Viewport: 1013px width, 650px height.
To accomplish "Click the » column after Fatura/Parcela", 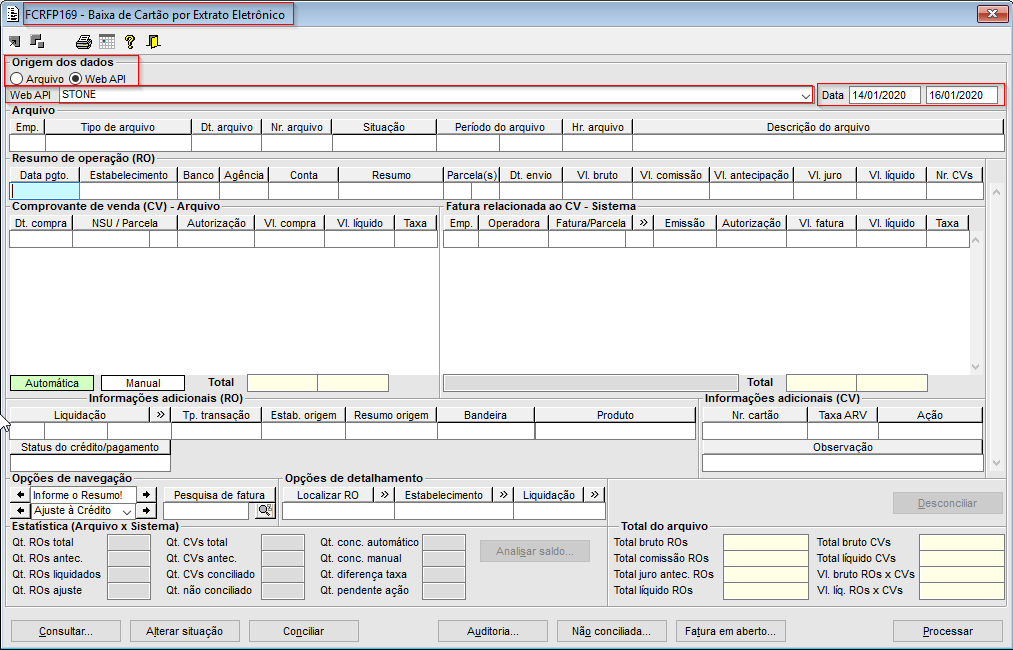I will click(643, 223).
